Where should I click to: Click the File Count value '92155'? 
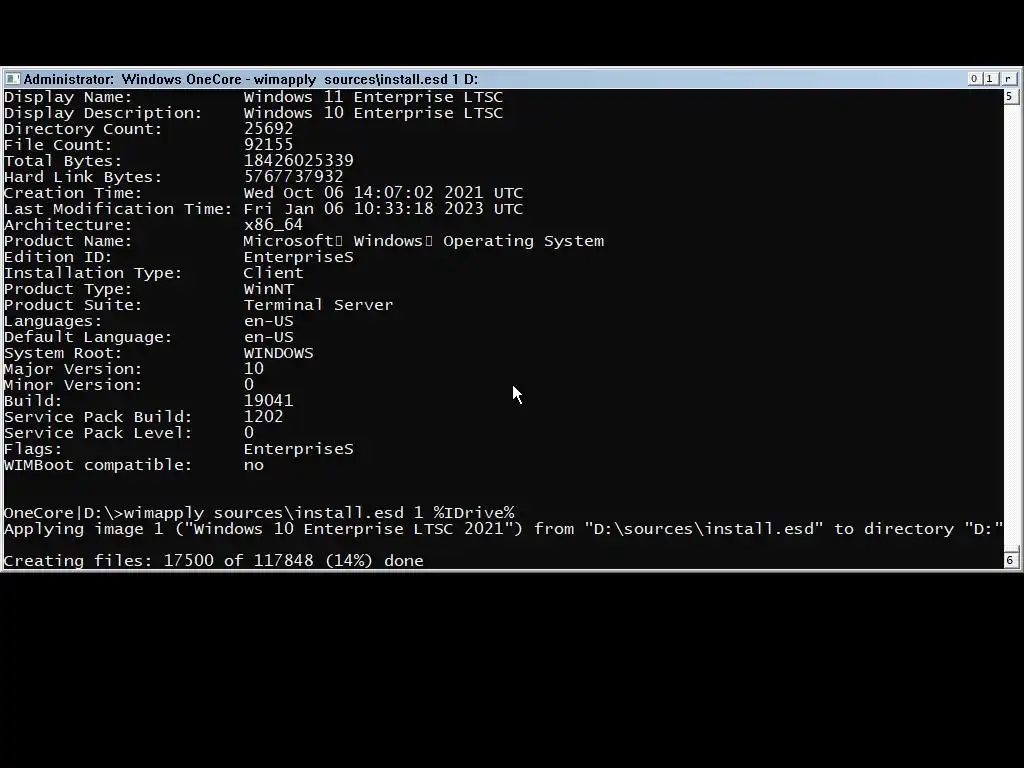point(268,145)
